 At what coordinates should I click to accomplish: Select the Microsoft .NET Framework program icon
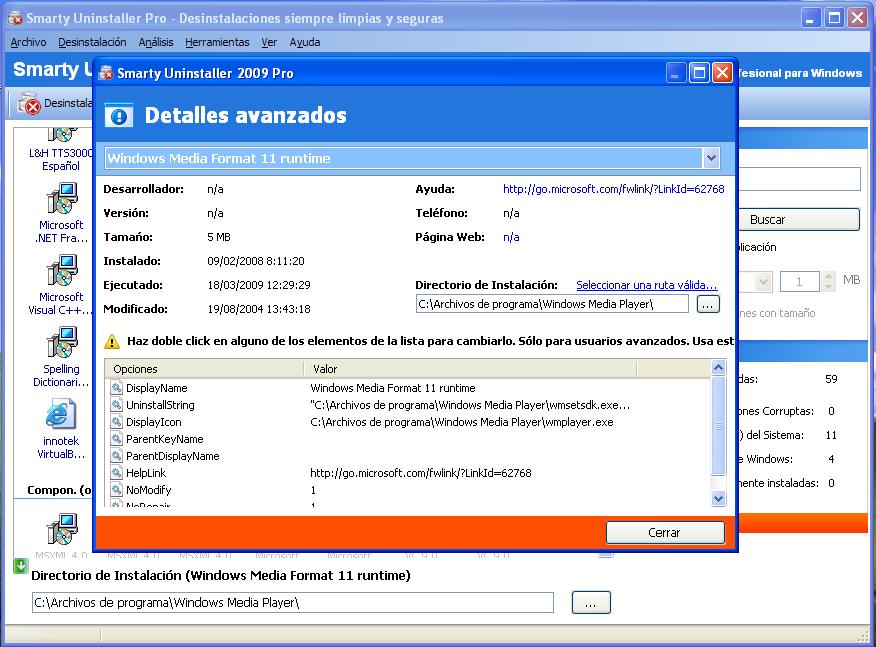click(61, 199)
